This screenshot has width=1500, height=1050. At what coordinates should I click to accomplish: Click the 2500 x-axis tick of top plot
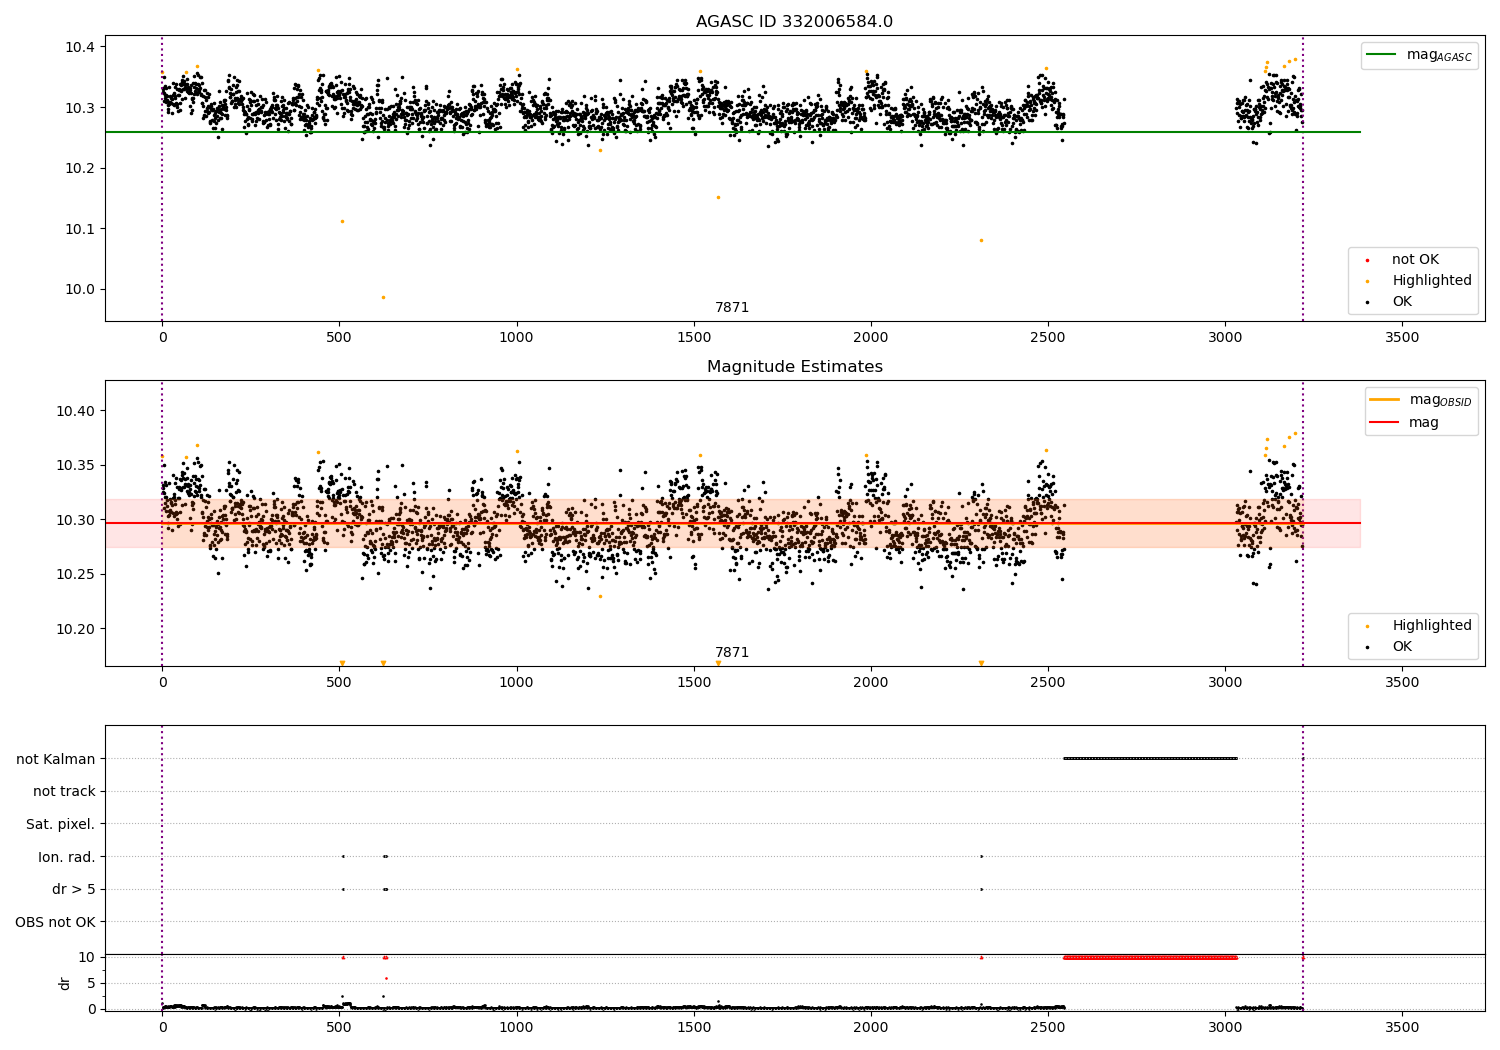[1048, 337]
